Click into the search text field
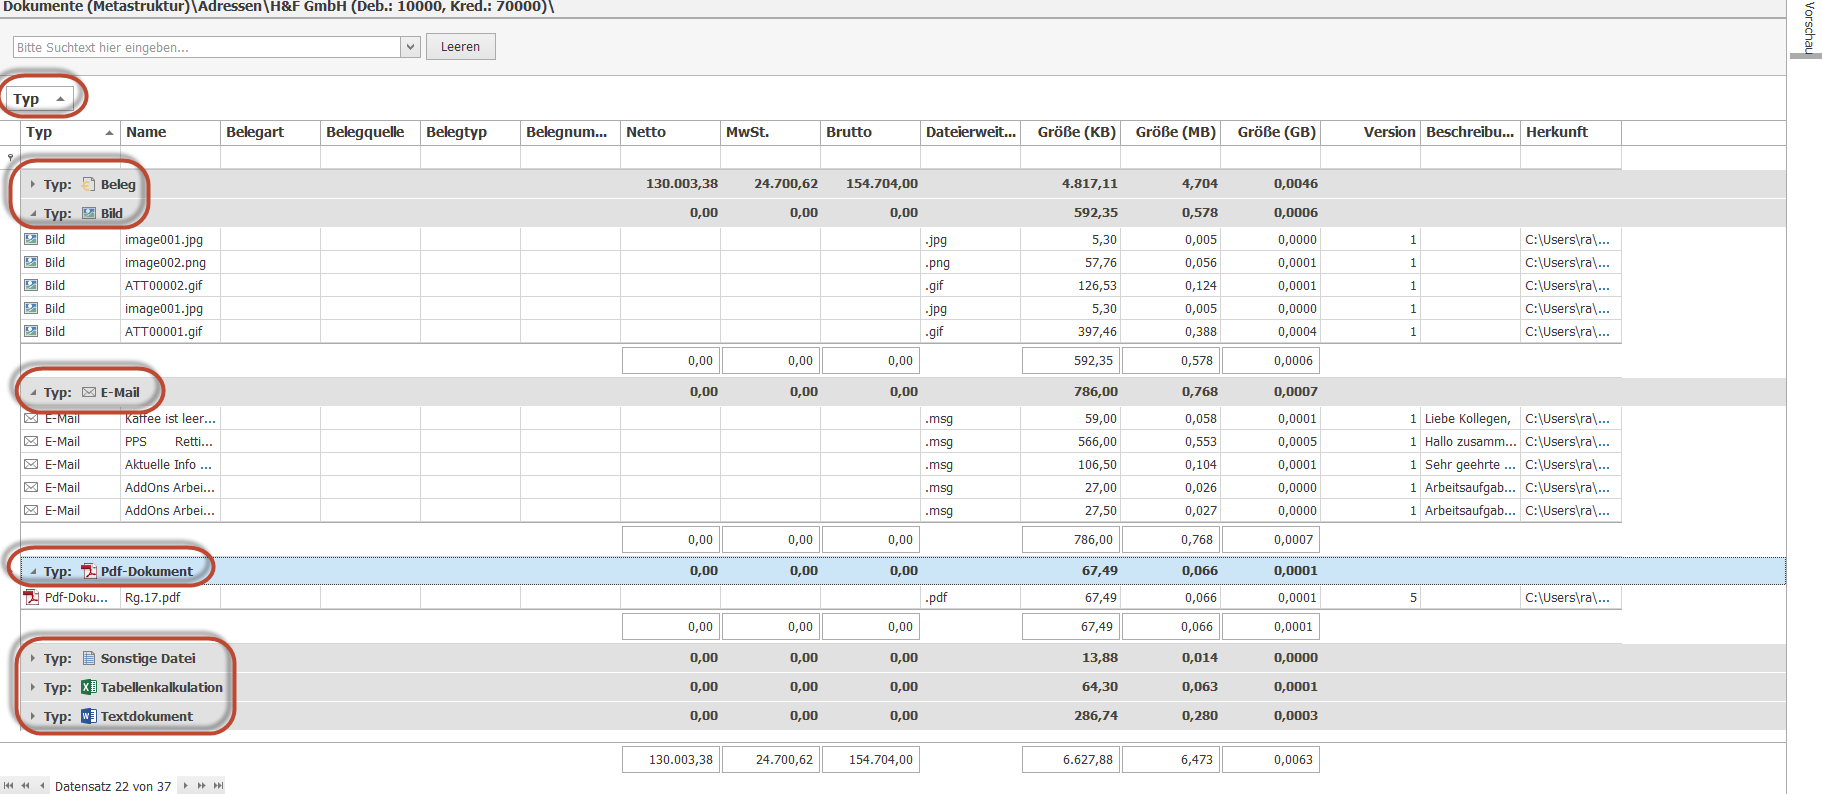The height and width of the screenshot is (794, 1822). [x=207, y=47]
